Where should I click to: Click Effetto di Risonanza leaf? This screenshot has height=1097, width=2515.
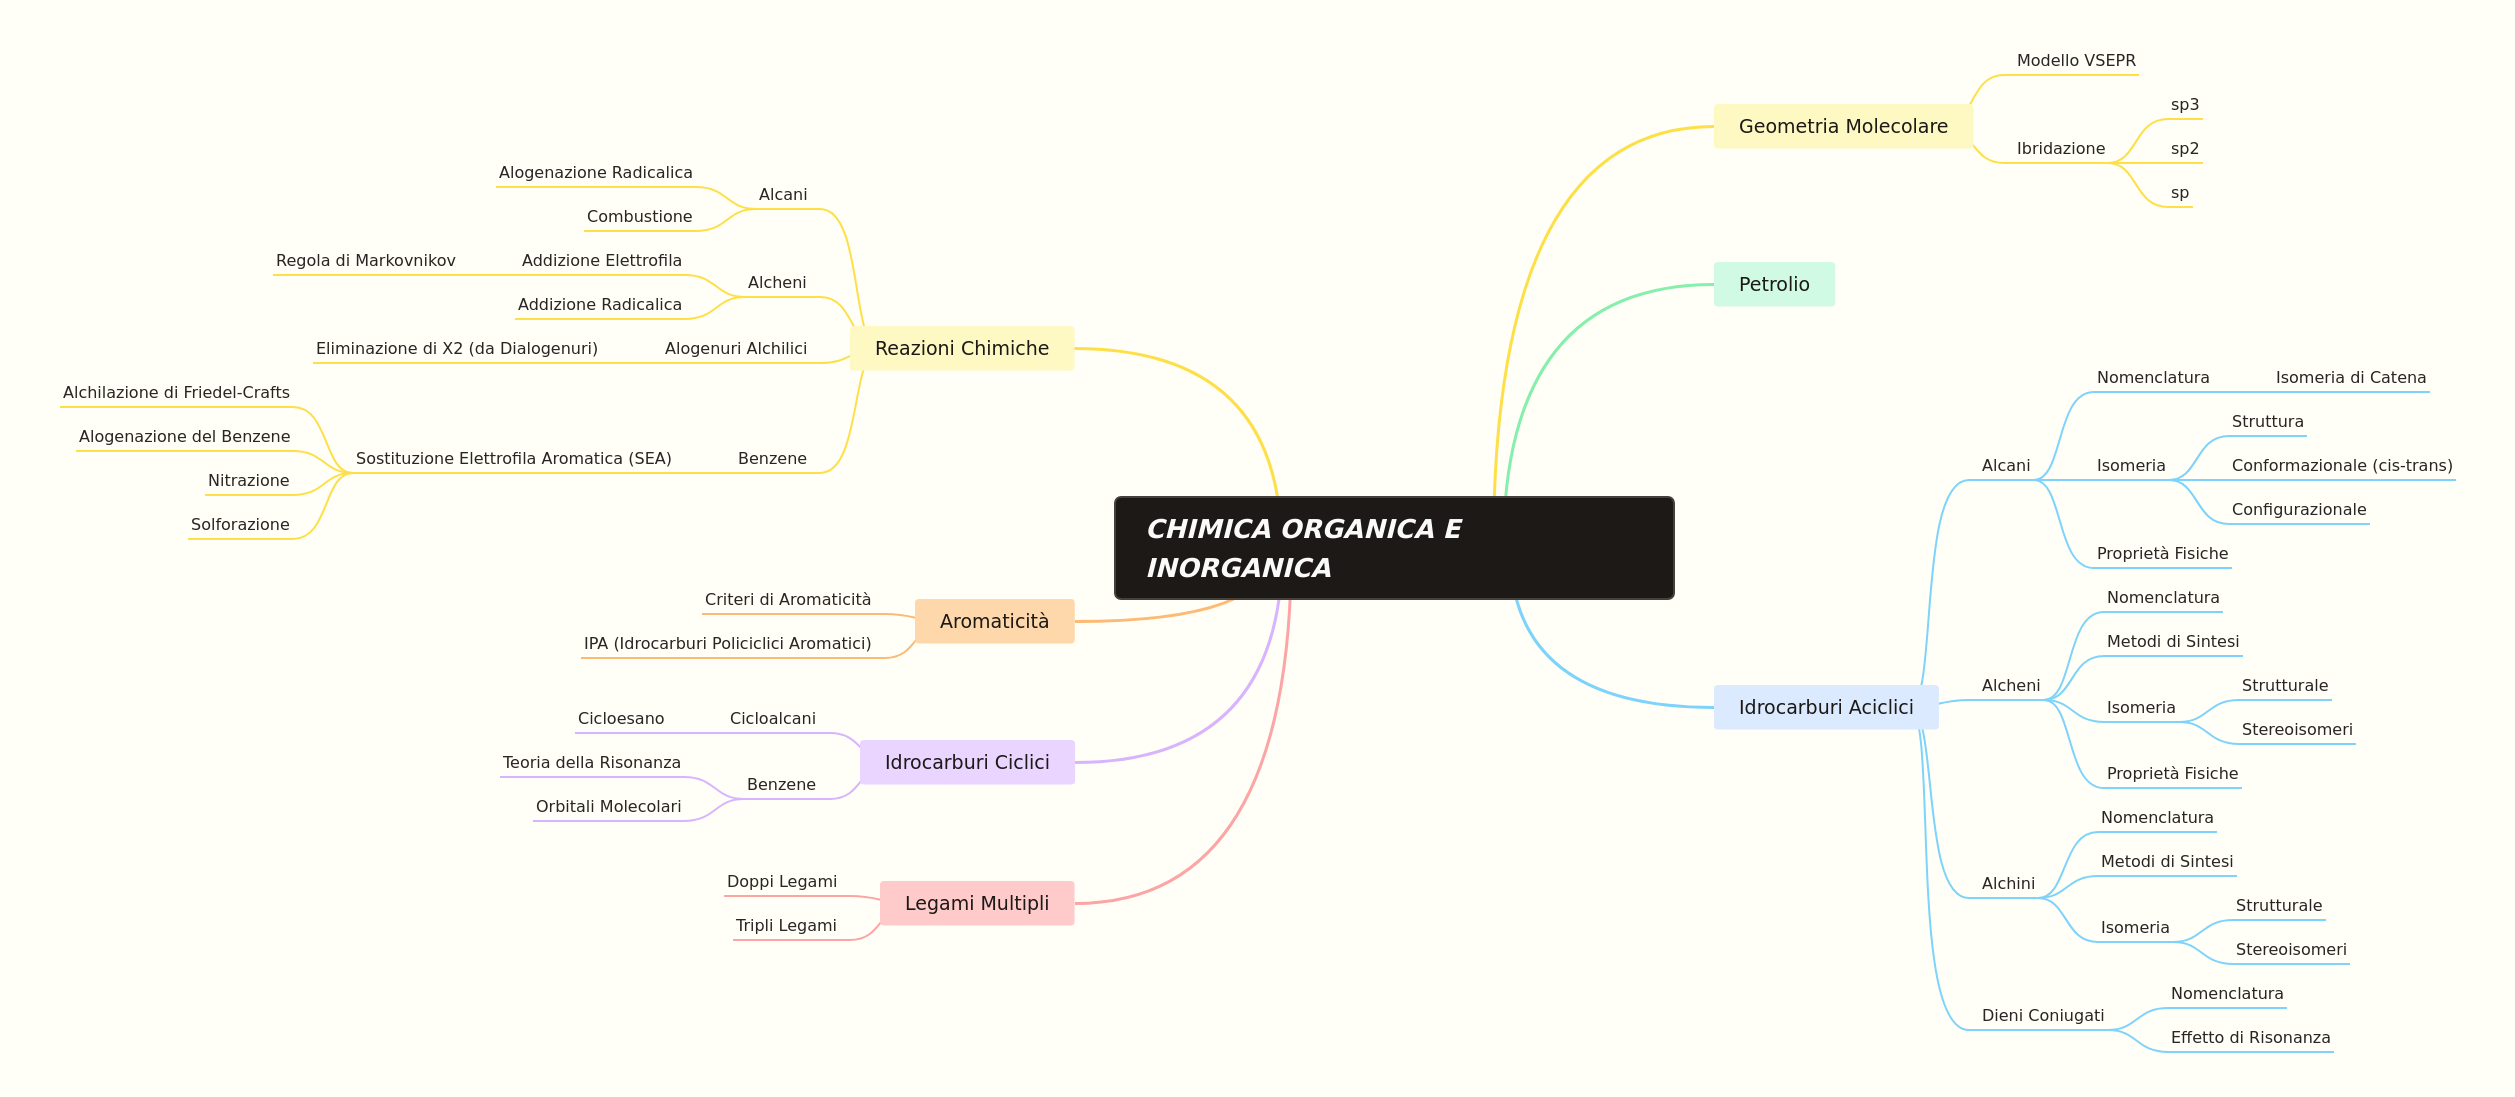coord(2251,1038)
